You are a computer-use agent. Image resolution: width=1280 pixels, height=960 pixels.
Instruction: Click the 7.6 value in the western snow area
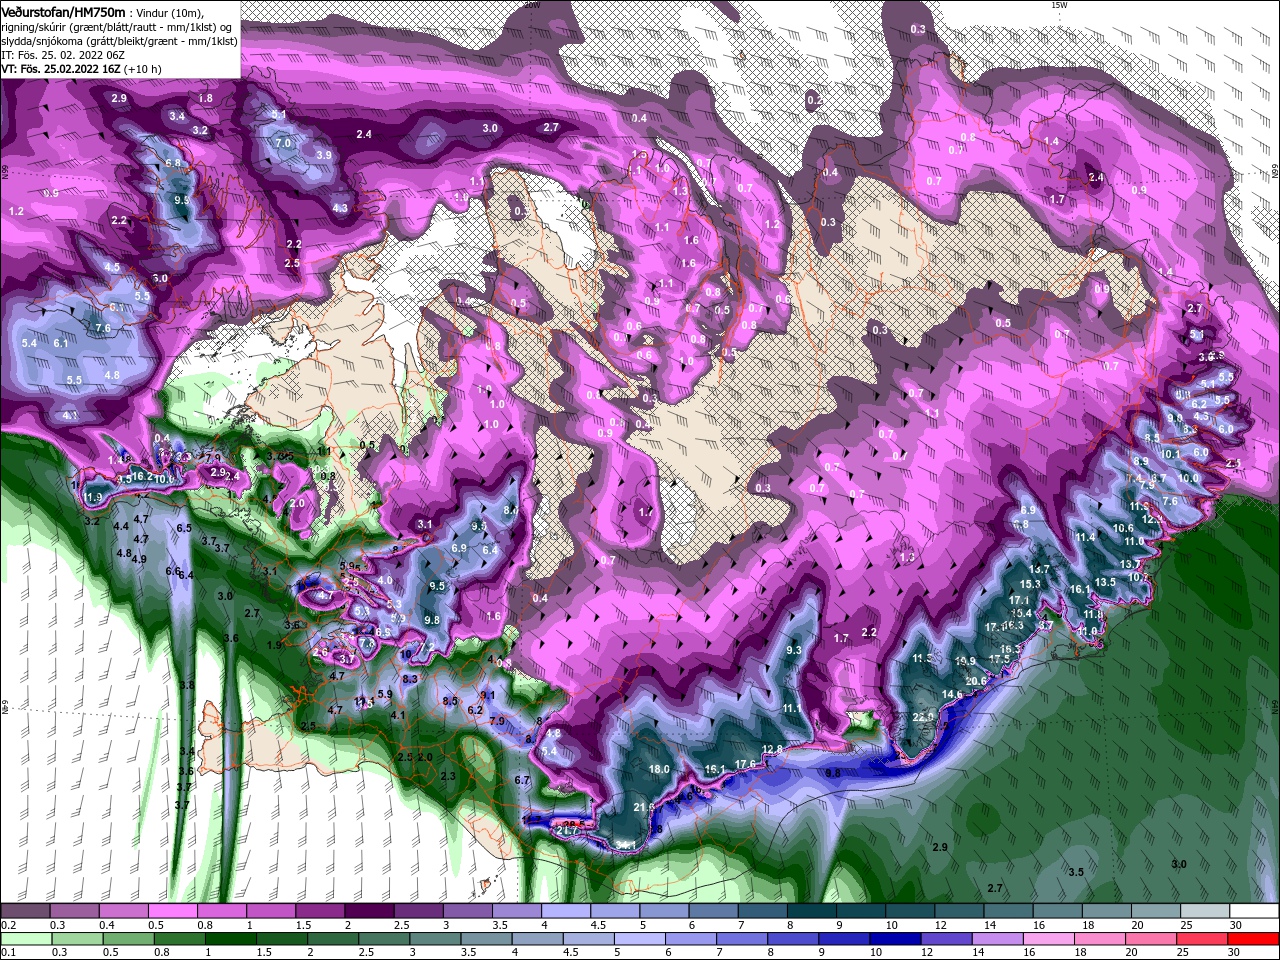(102, 328)
